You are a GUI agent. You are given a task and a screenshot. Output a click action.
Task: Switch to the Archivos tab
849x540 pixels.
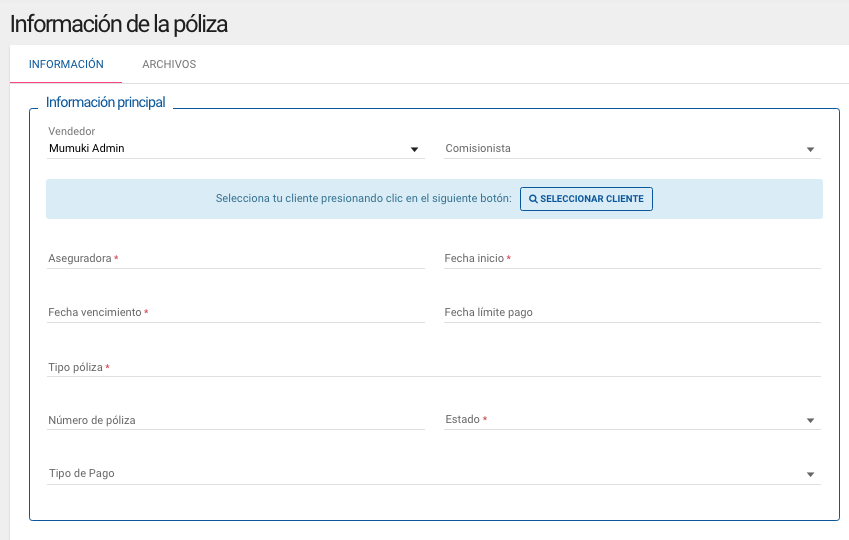point(169,64)
